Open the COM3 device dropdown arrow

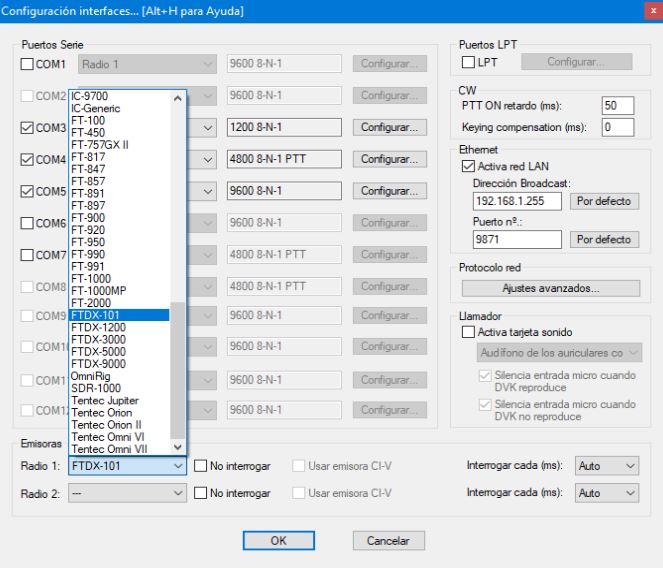[208, 128]
